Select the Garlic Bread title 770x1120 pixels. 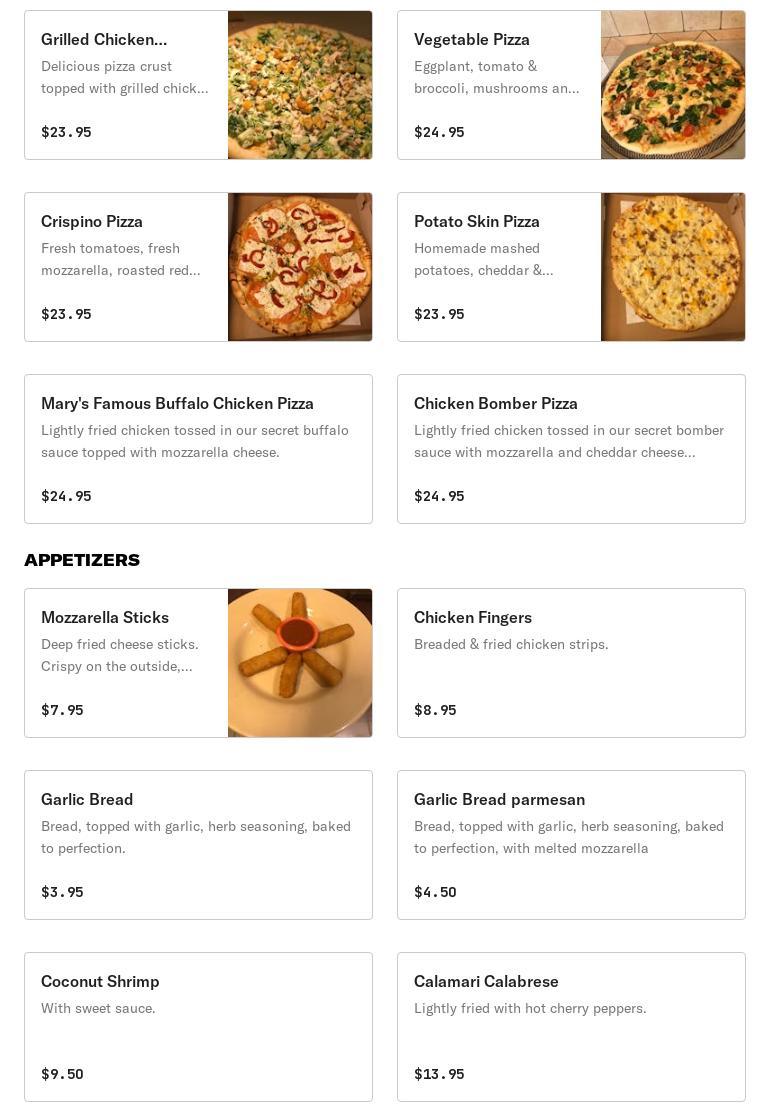coord(87,799)
